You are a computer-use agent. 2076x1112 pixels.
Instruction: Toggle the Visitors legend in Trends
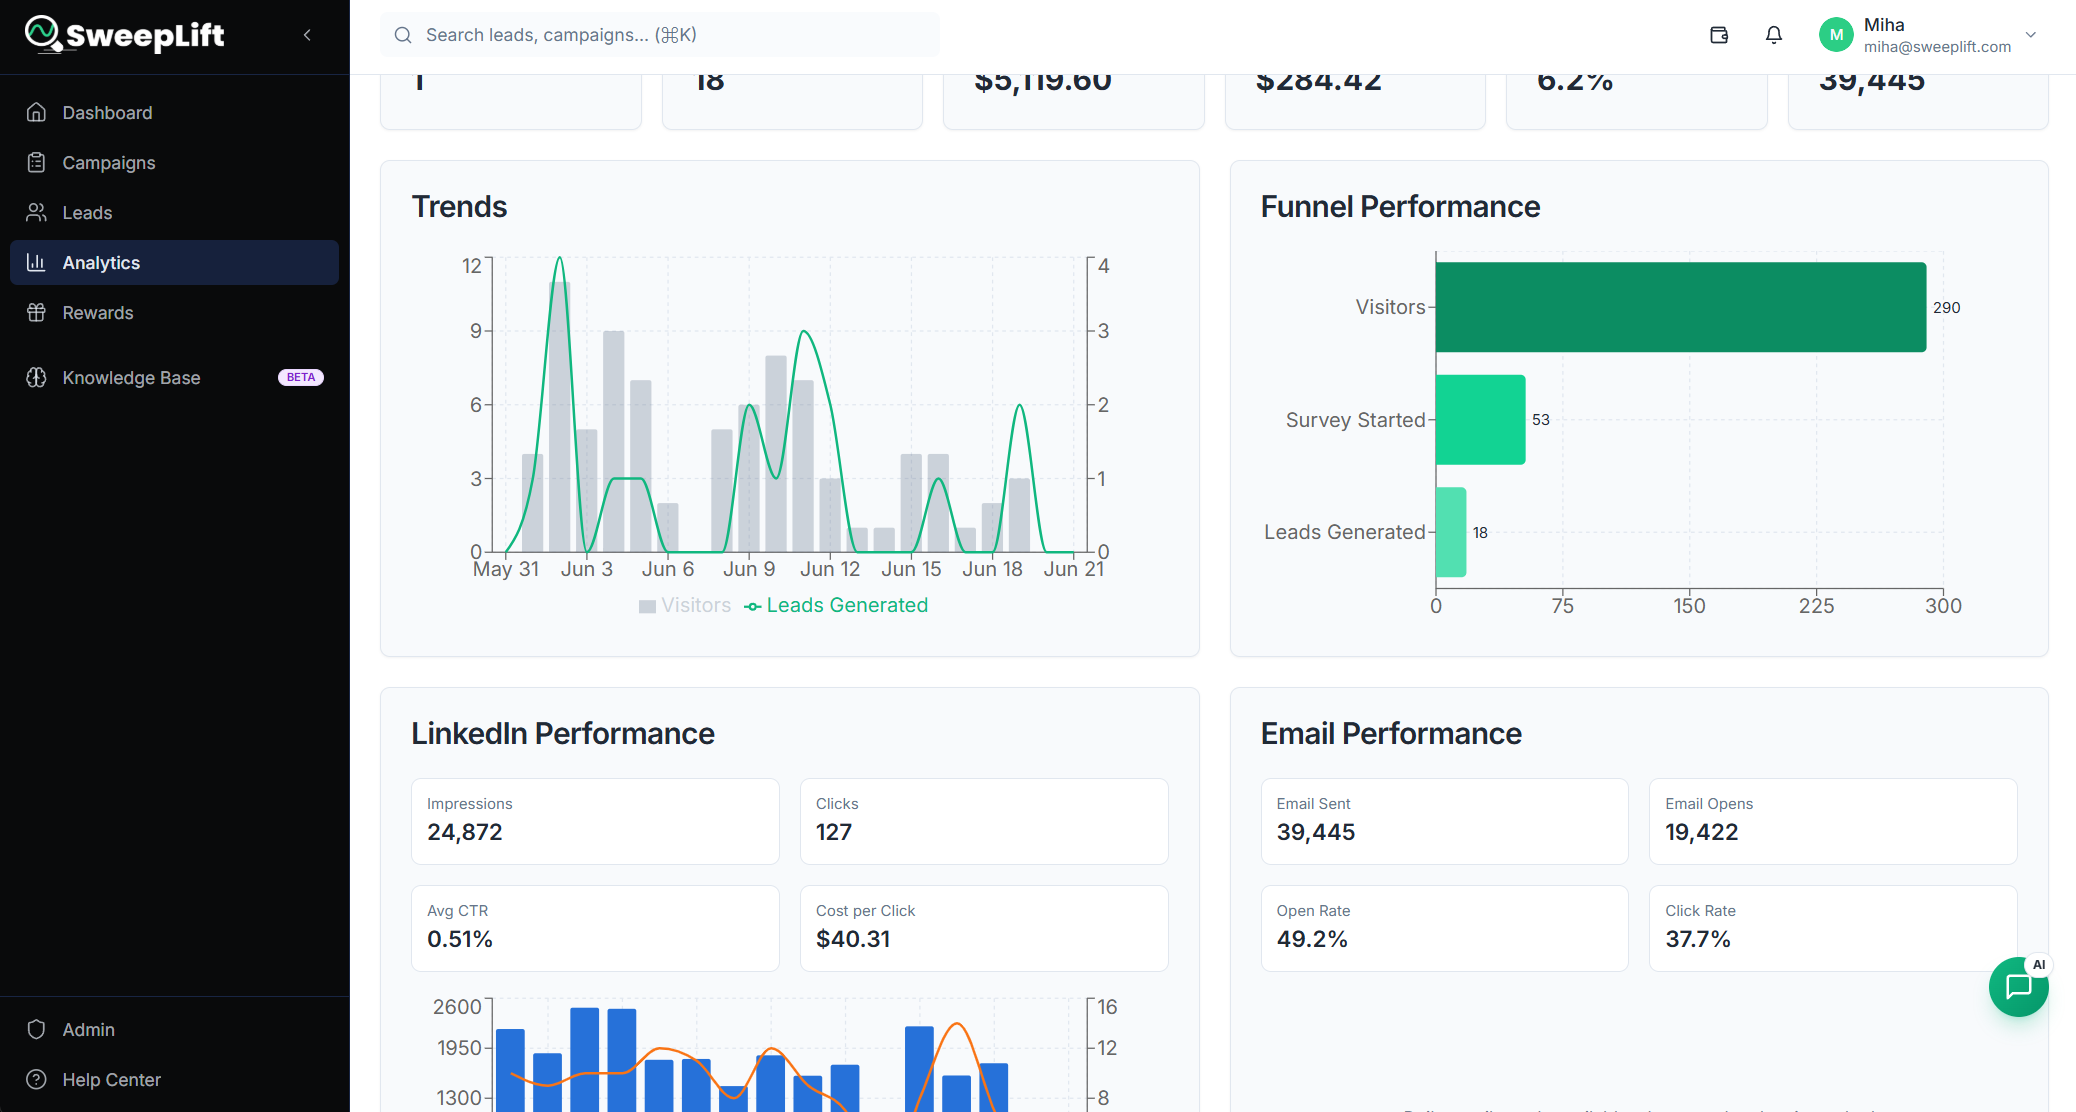pos(685,606)
